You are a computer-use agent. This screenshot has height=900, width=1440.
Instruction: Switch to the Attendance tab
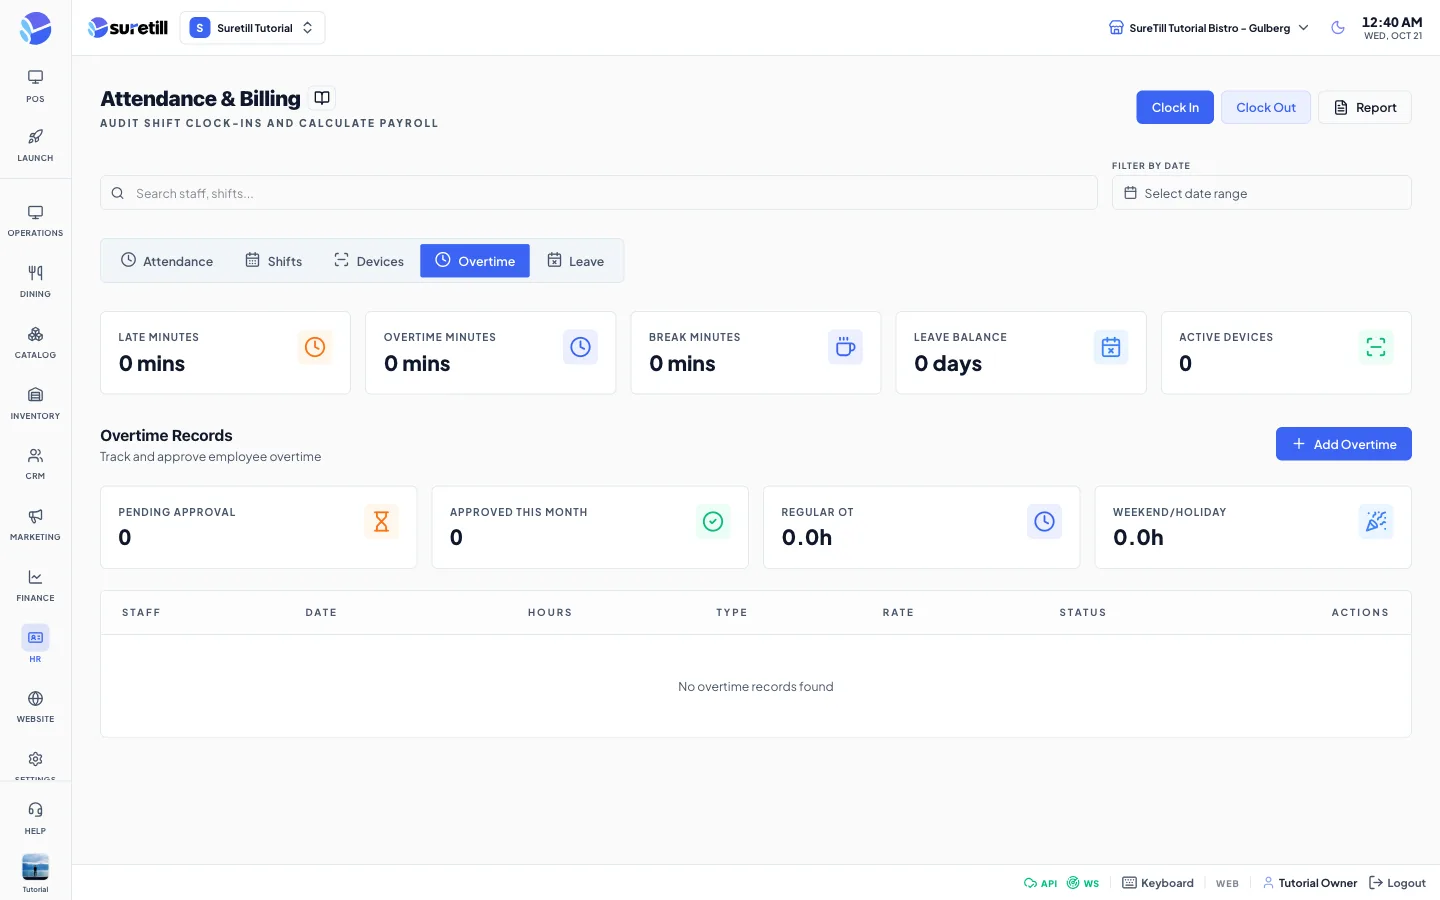(167, 261)
